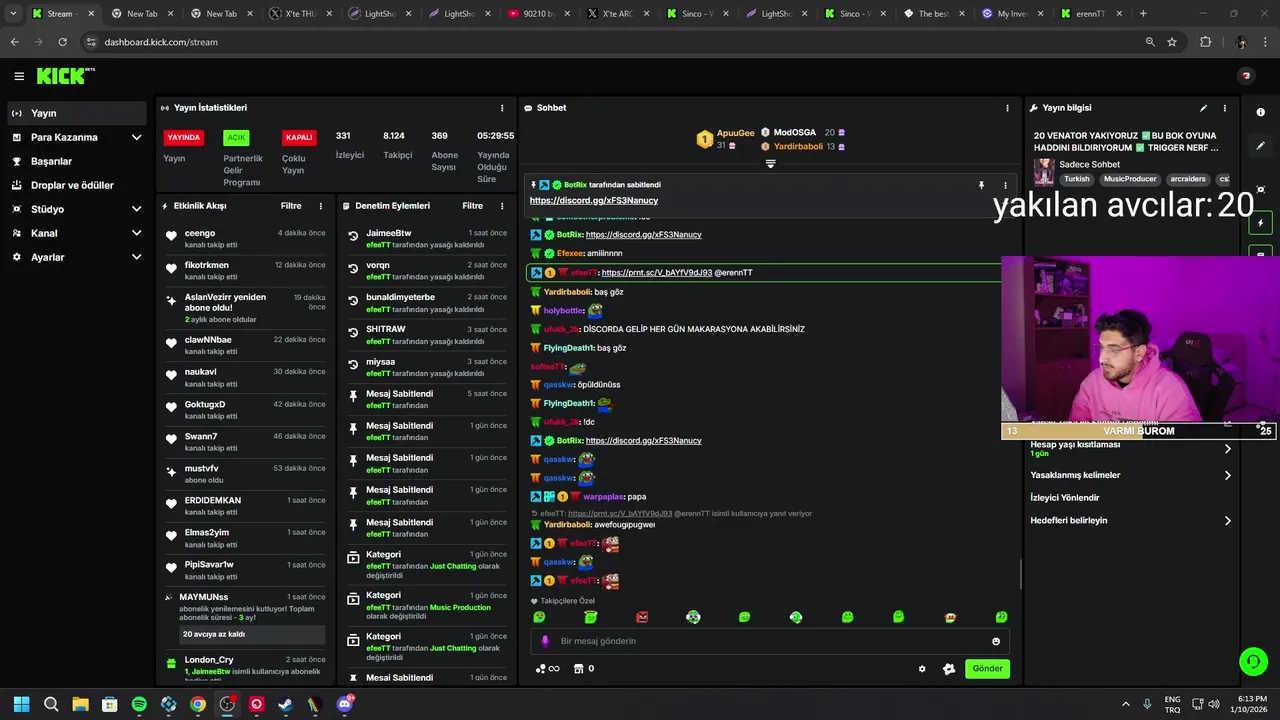This screenshot has width=1280, height=720.
Task: Expand Yasaklanmış kelimeler setting
Action: pos(1131,475)
